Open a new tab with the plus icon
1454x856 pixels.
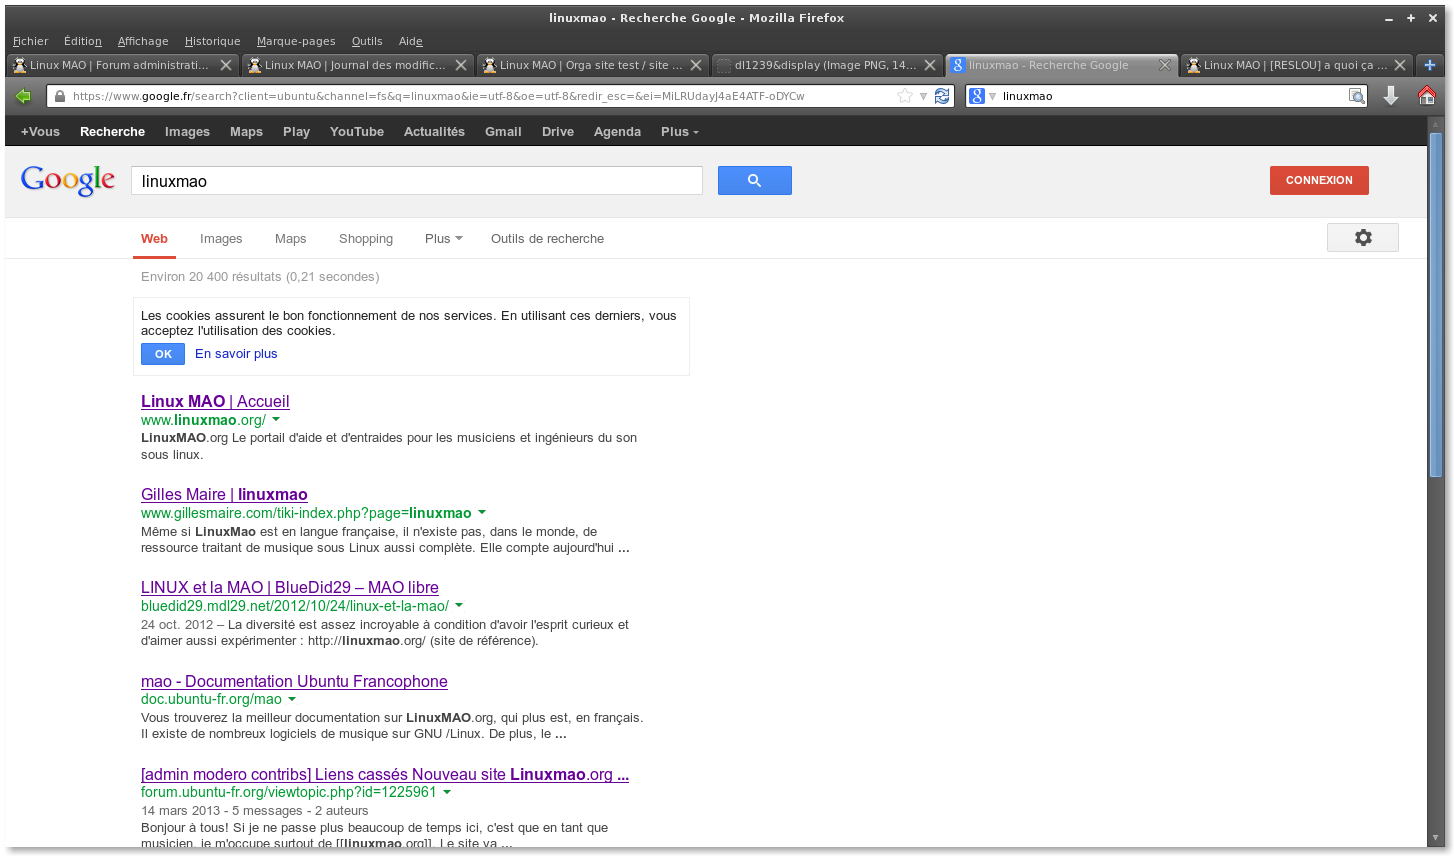tap(1430, 65)
